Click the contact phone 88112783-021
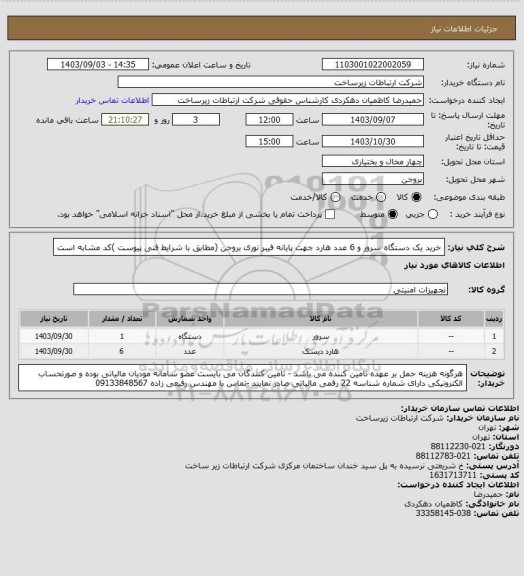The height and width of the screenshot is (576, 524). (x=443, y=456)
